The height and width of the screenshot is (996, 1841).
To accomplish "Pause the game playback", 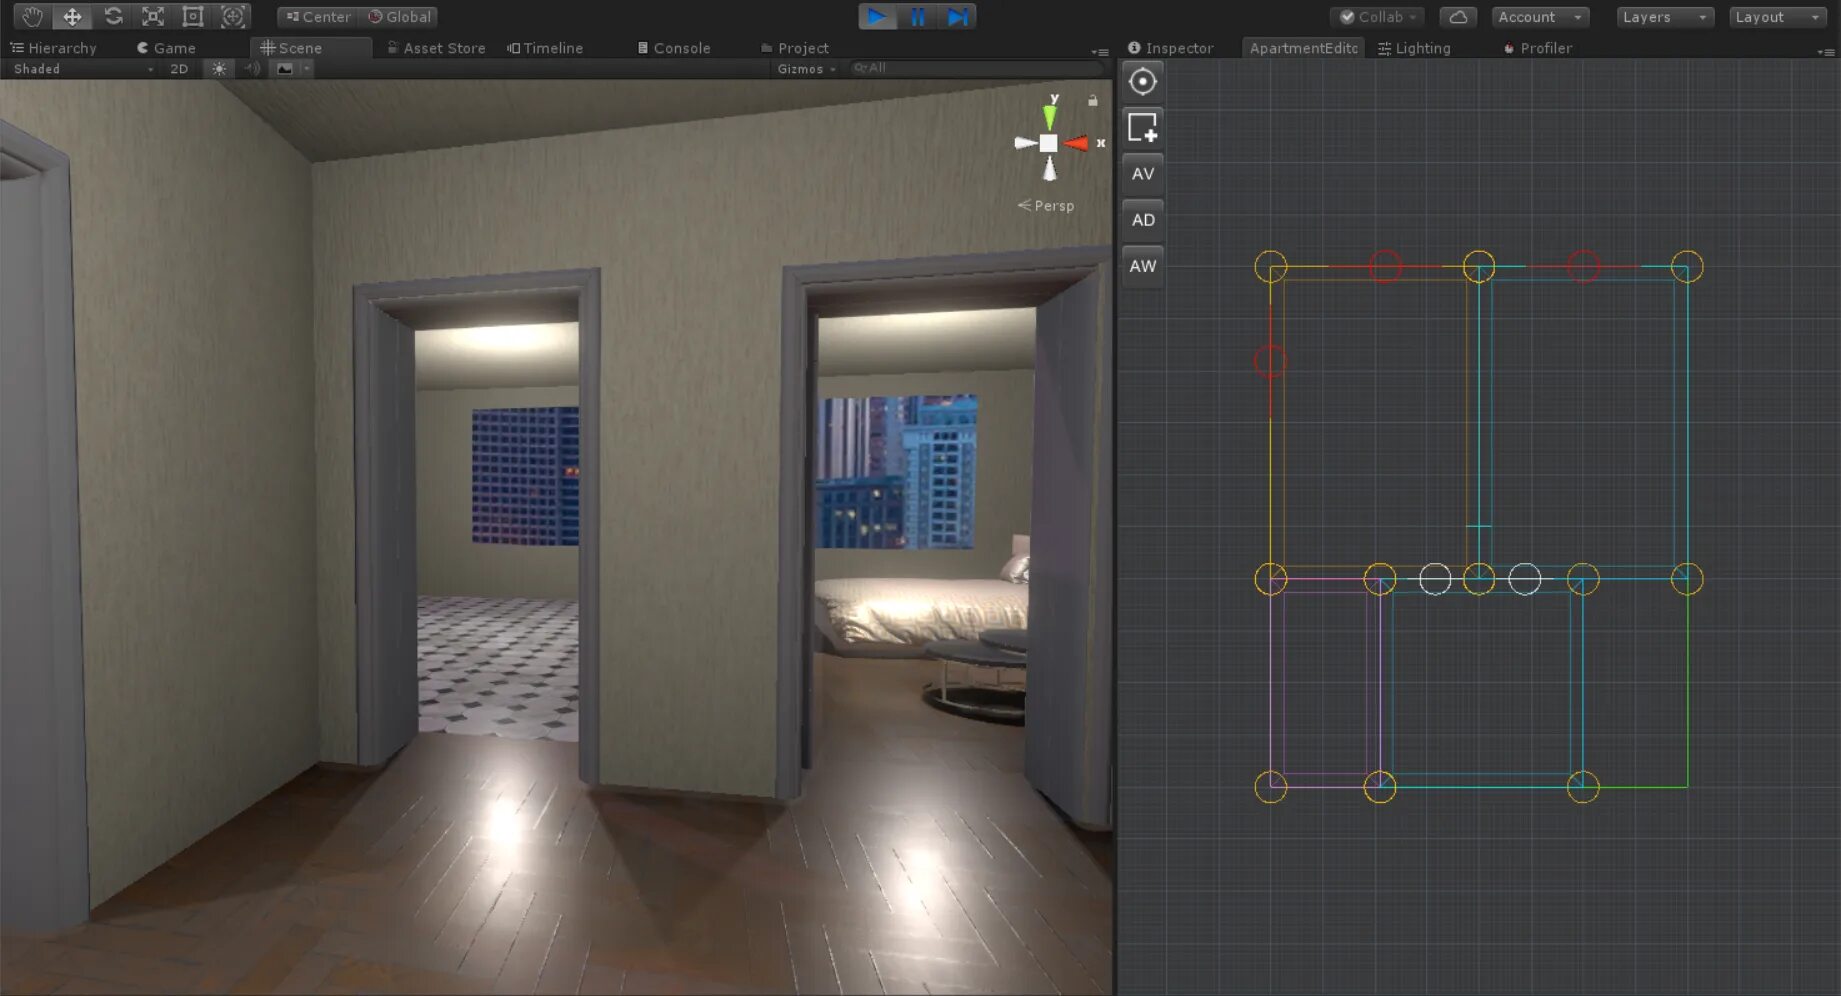I will tap(917, 16).
